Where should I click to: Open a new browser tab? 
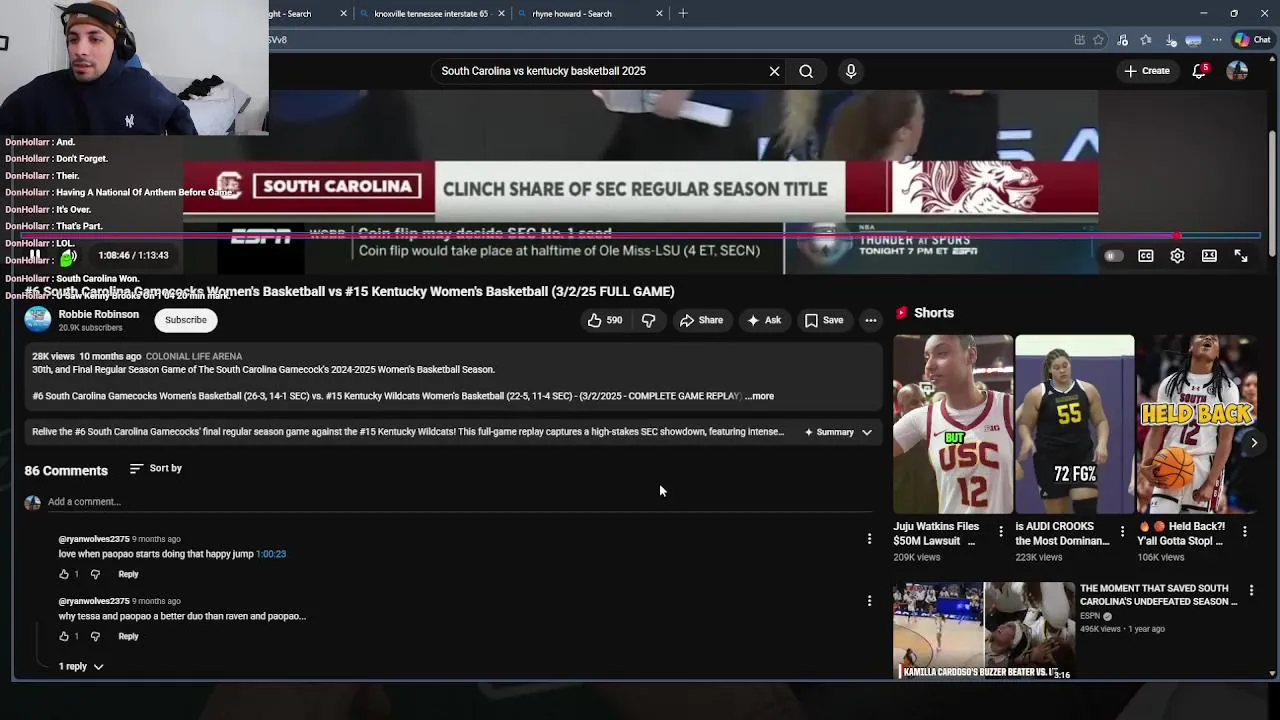(683, 13)
